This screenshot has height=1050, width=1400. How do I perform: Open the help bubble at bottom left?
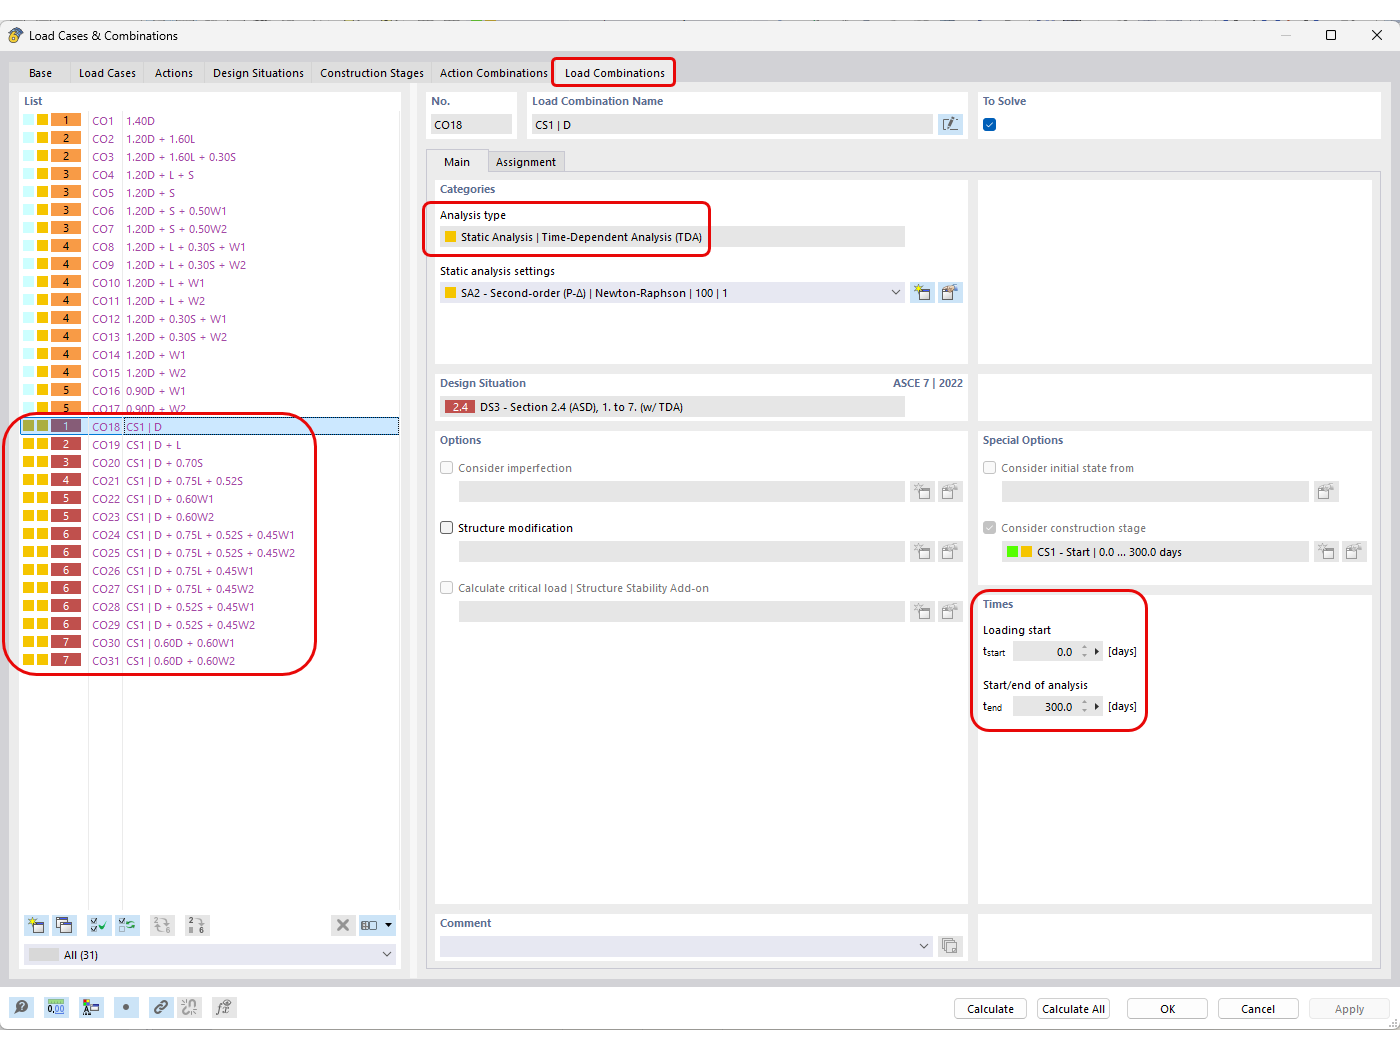tap(21, 1007)
